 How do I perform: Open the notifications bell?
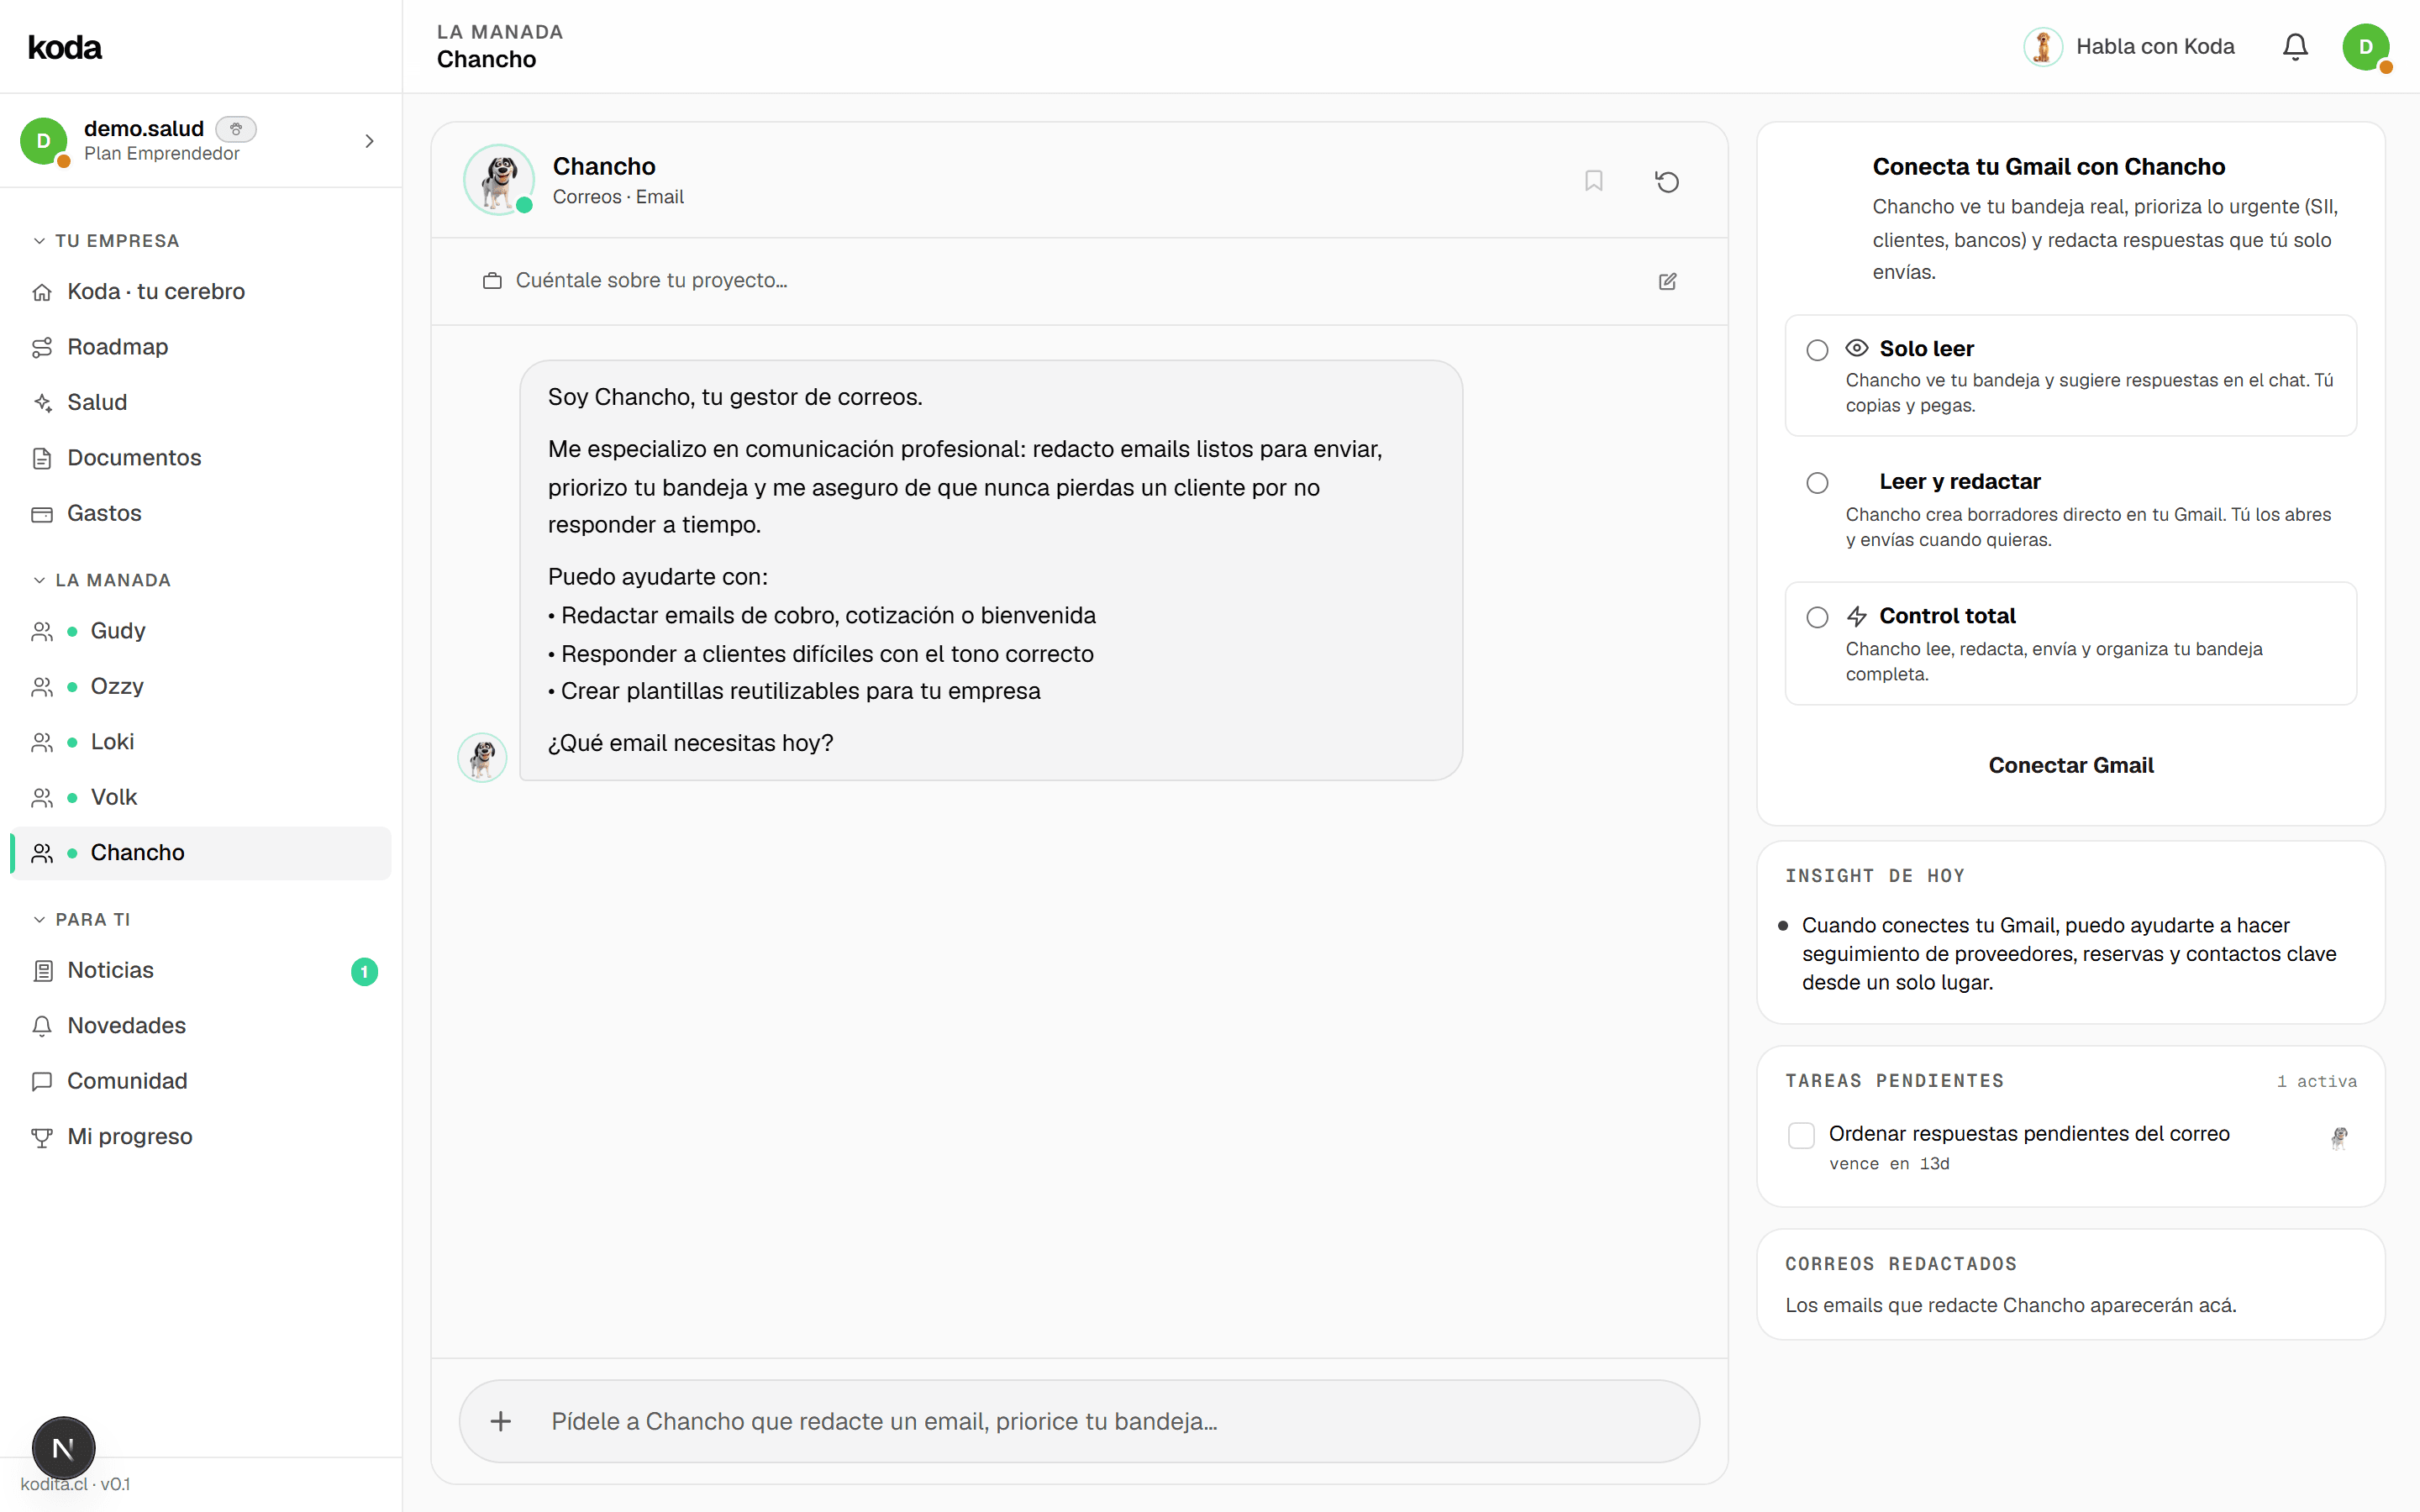2295,47
